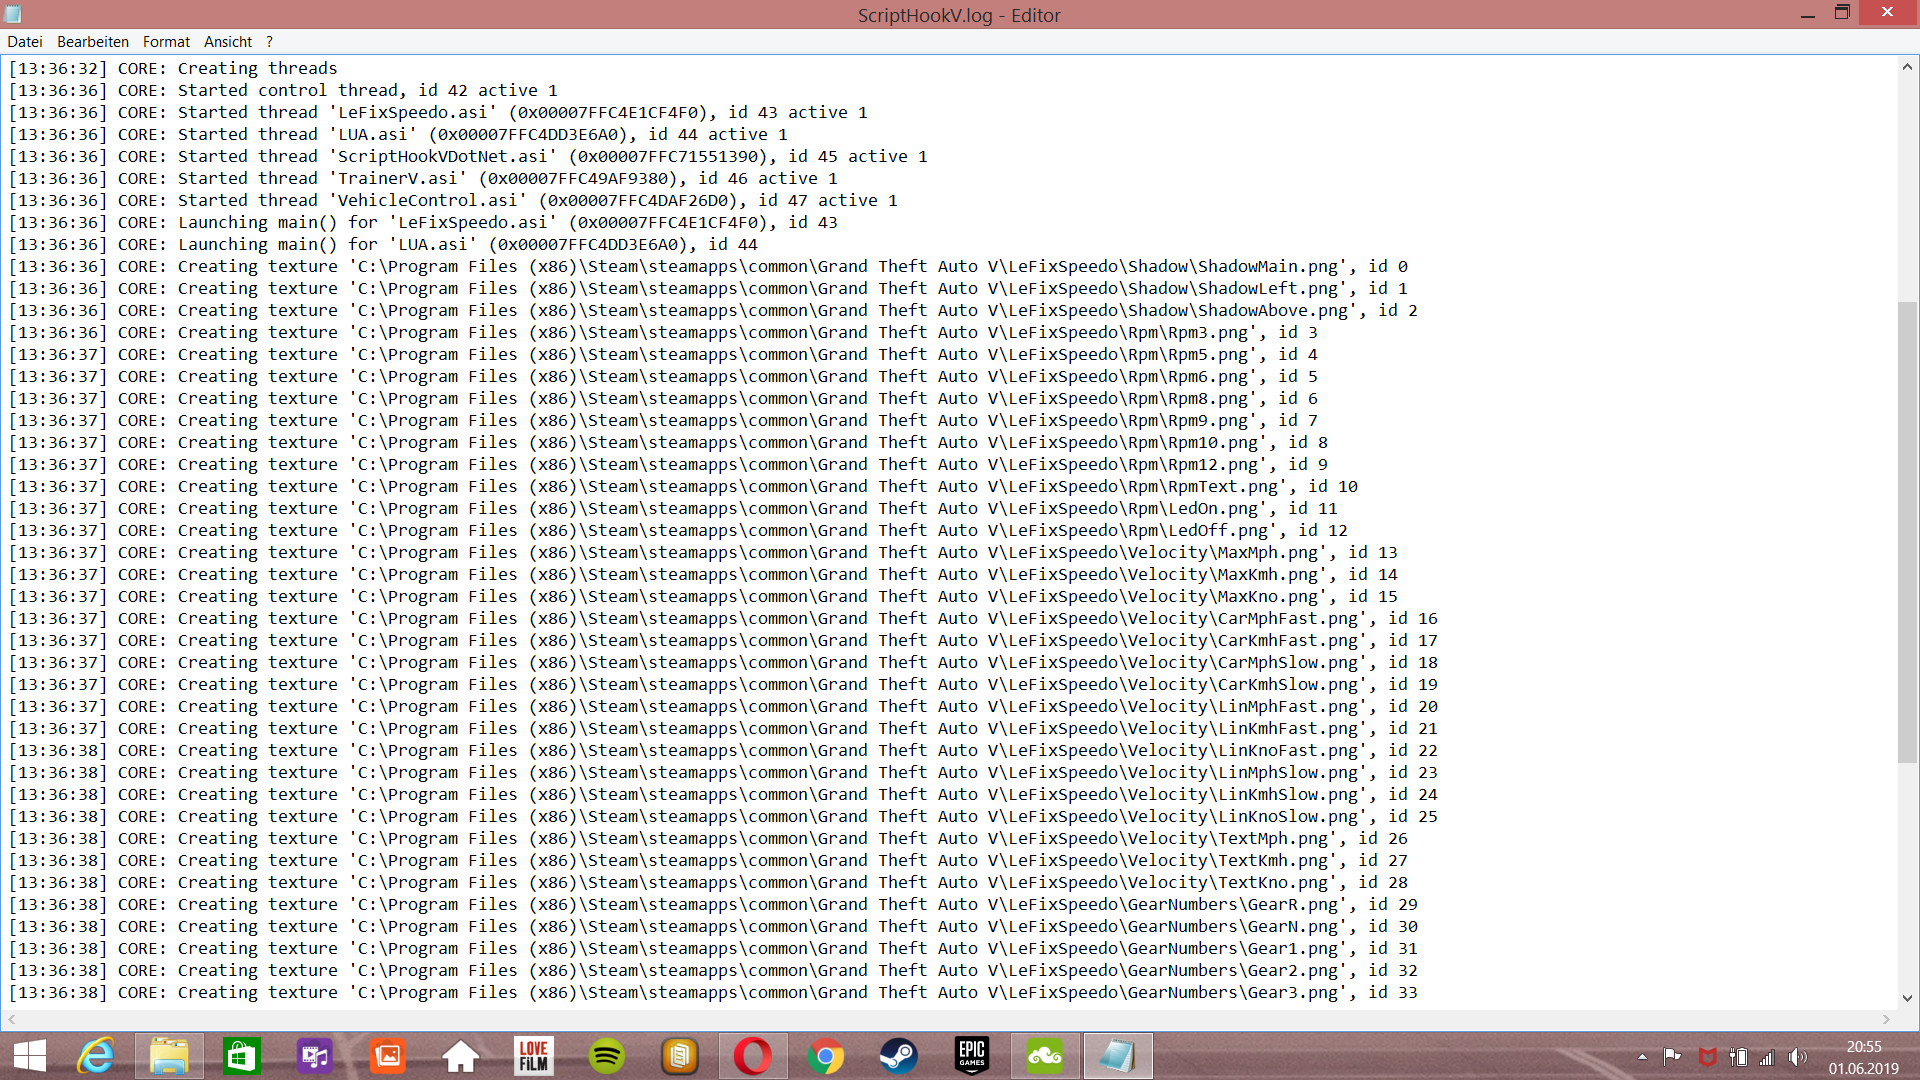
Task: Click the Windows Start button
Action: coord(30,1056)
